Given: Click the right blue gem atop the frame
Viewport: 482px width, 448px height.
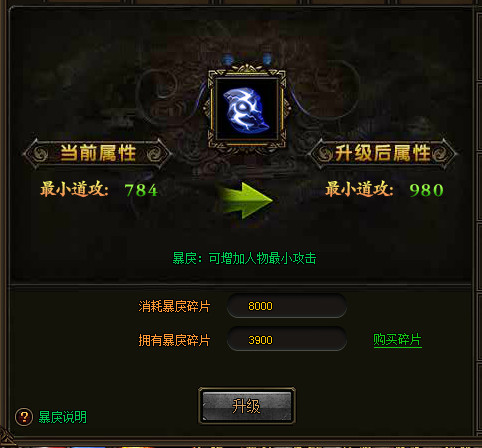Looking at the screenshot, I should [267, 59].
